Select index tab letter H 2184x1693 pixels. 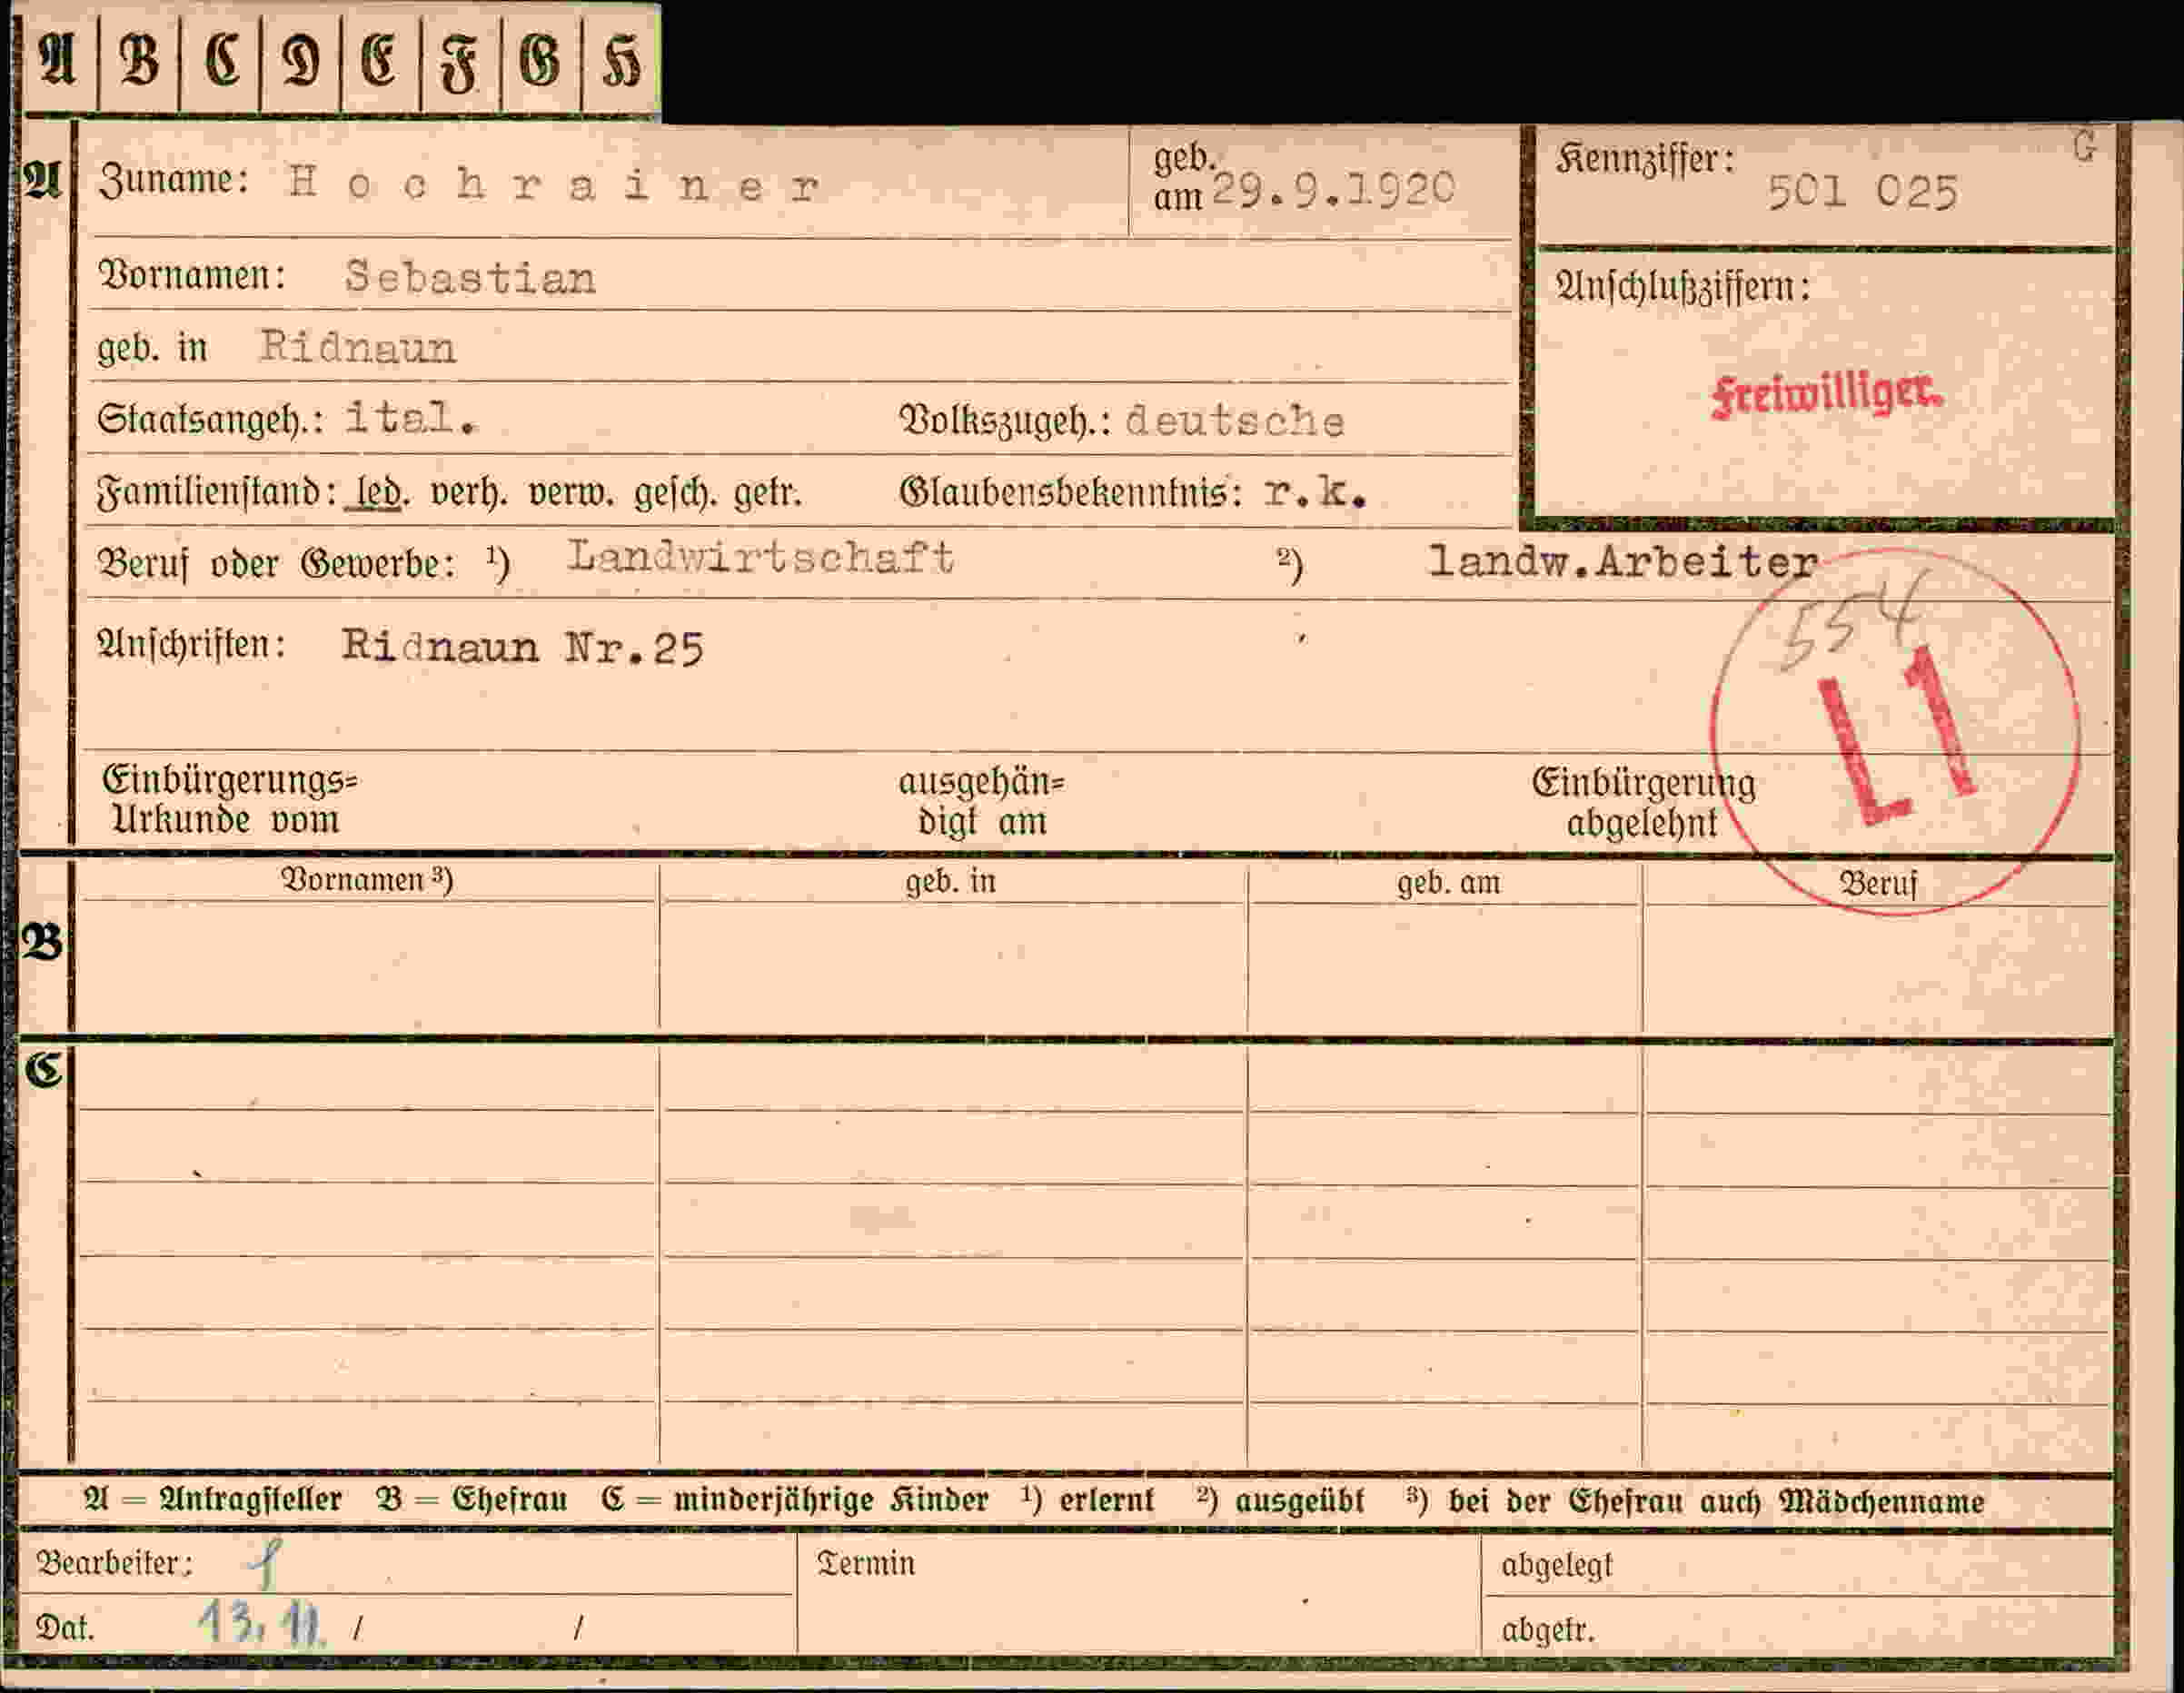(620, 62)
